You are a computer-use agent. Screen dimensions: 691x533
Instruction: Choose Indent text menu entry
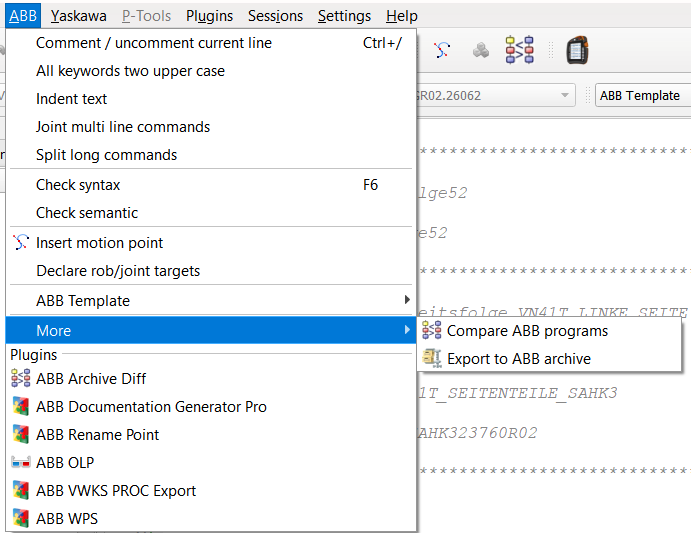pos(211,99)
